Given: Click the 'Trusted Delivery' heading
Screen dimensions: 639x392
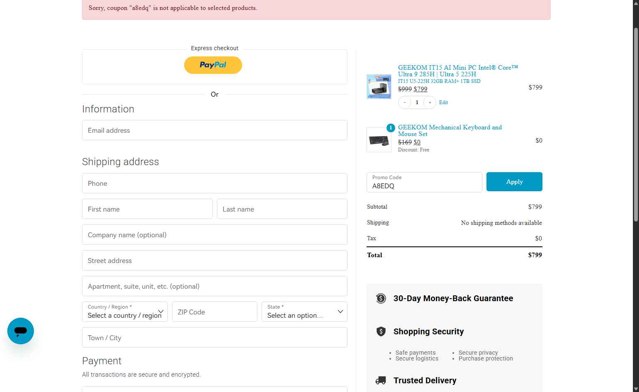Looking at the screenshot, I should pos(425,380).
